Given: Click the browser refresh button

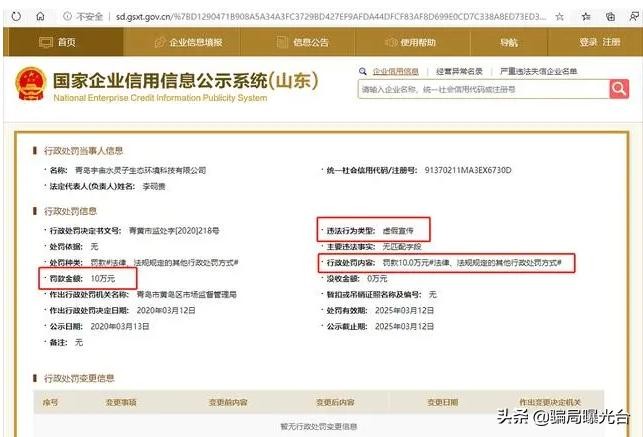Looking at the screenshot, I should (13, 17).
